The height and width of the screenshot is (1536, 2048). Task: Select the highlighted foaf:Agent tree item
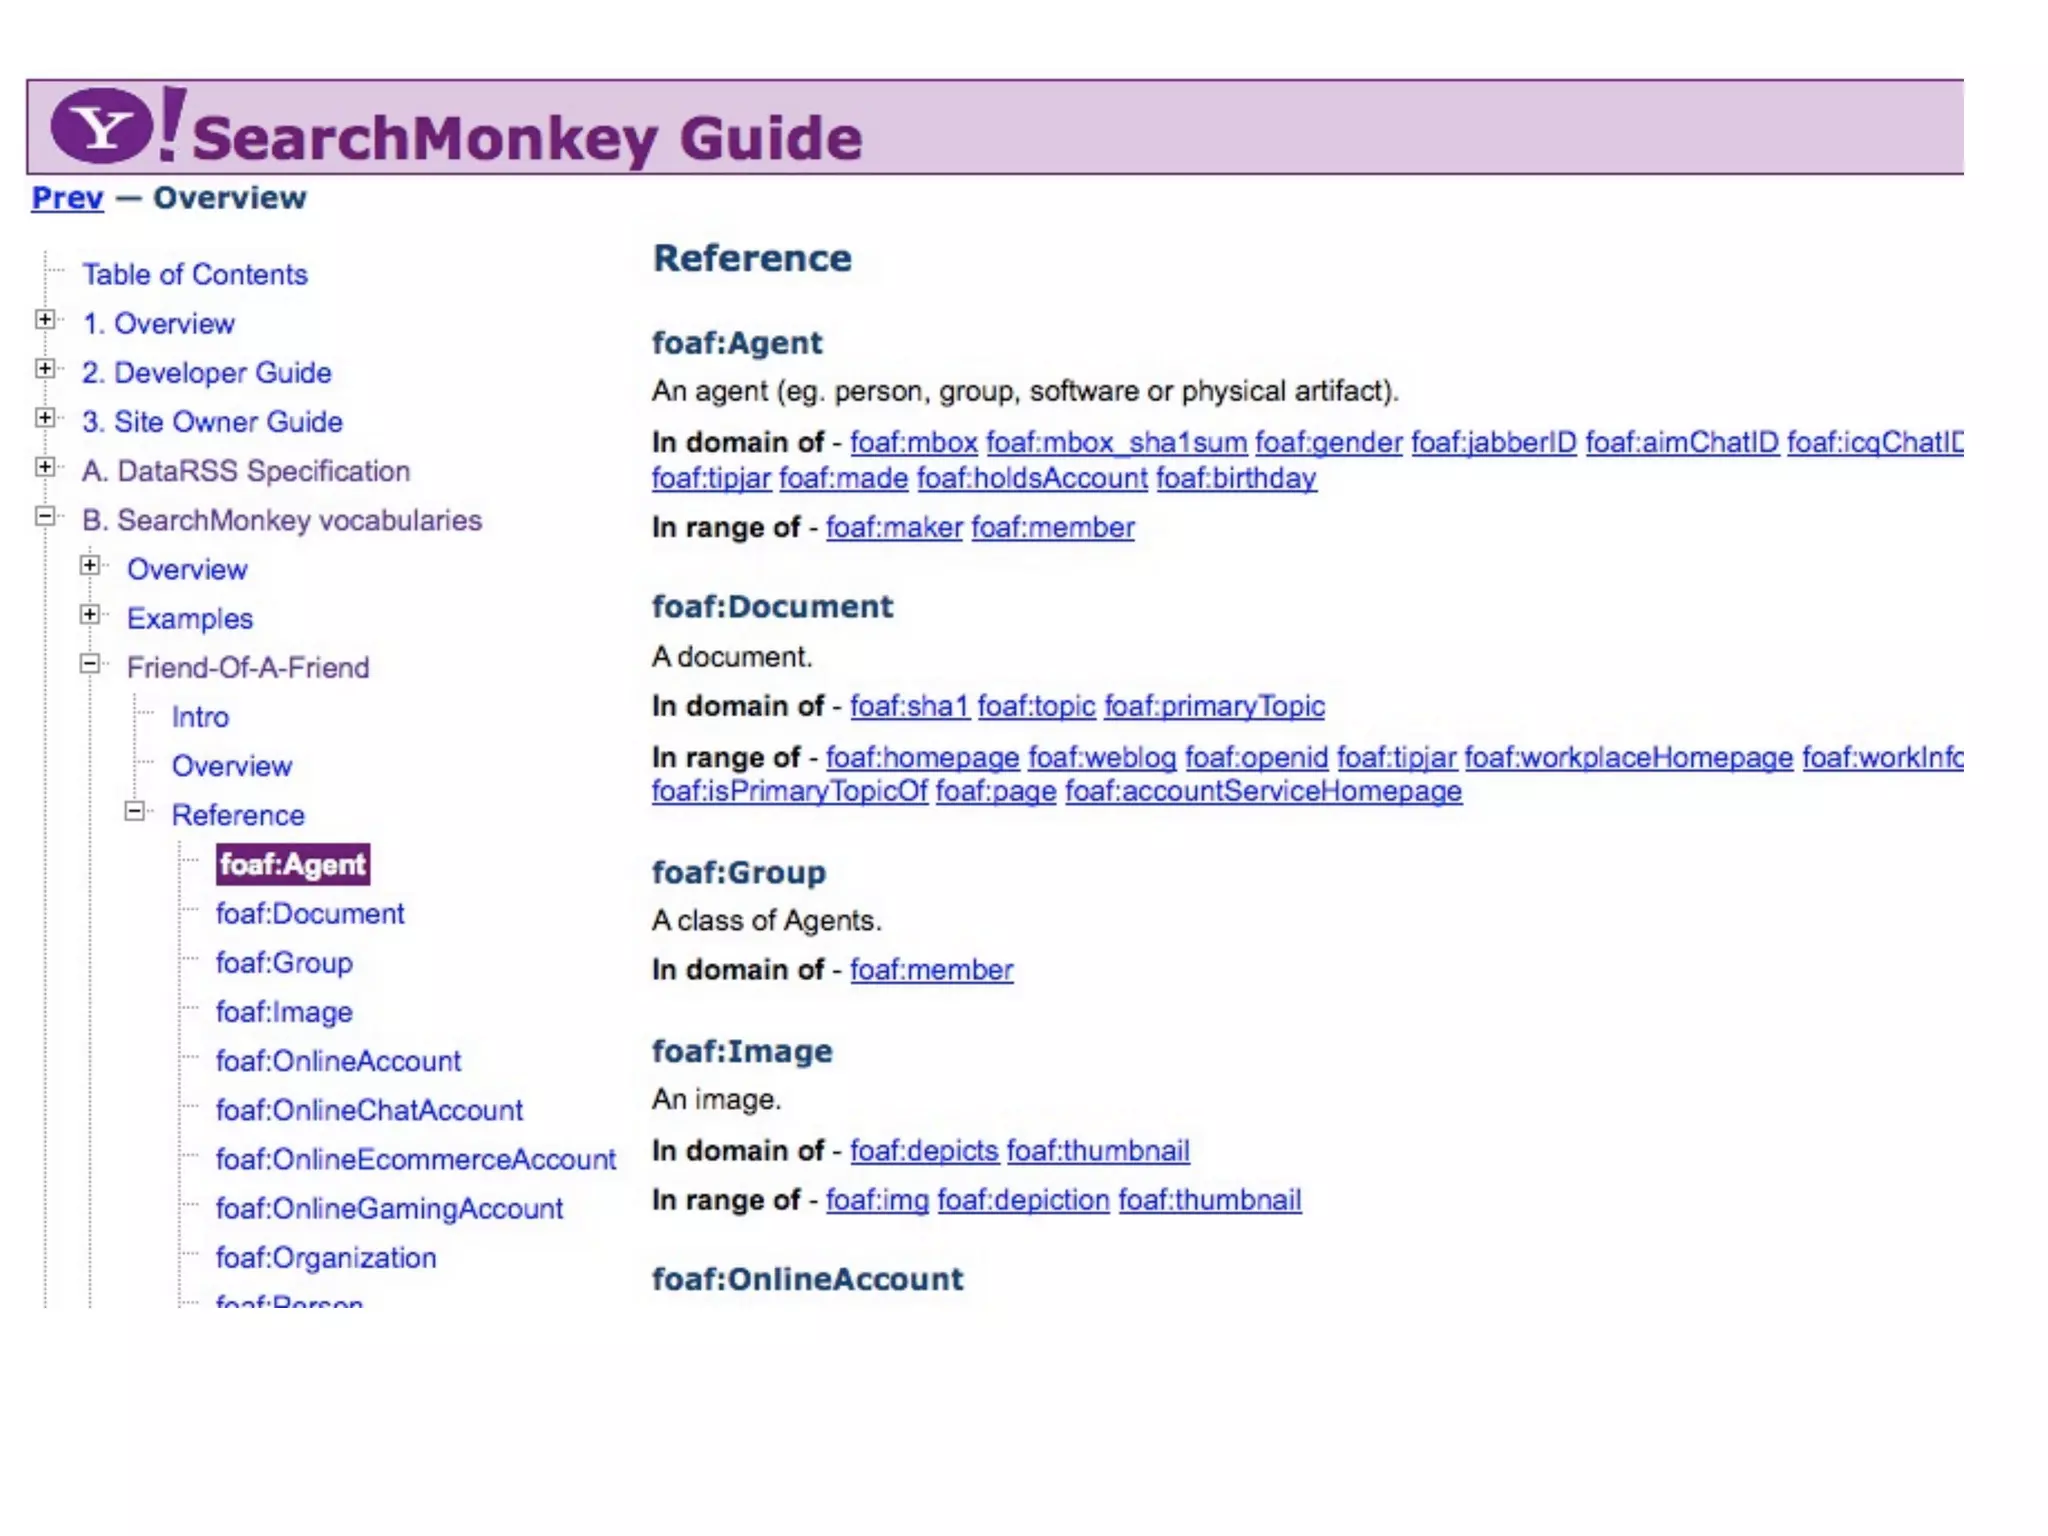tap(292, 864)
